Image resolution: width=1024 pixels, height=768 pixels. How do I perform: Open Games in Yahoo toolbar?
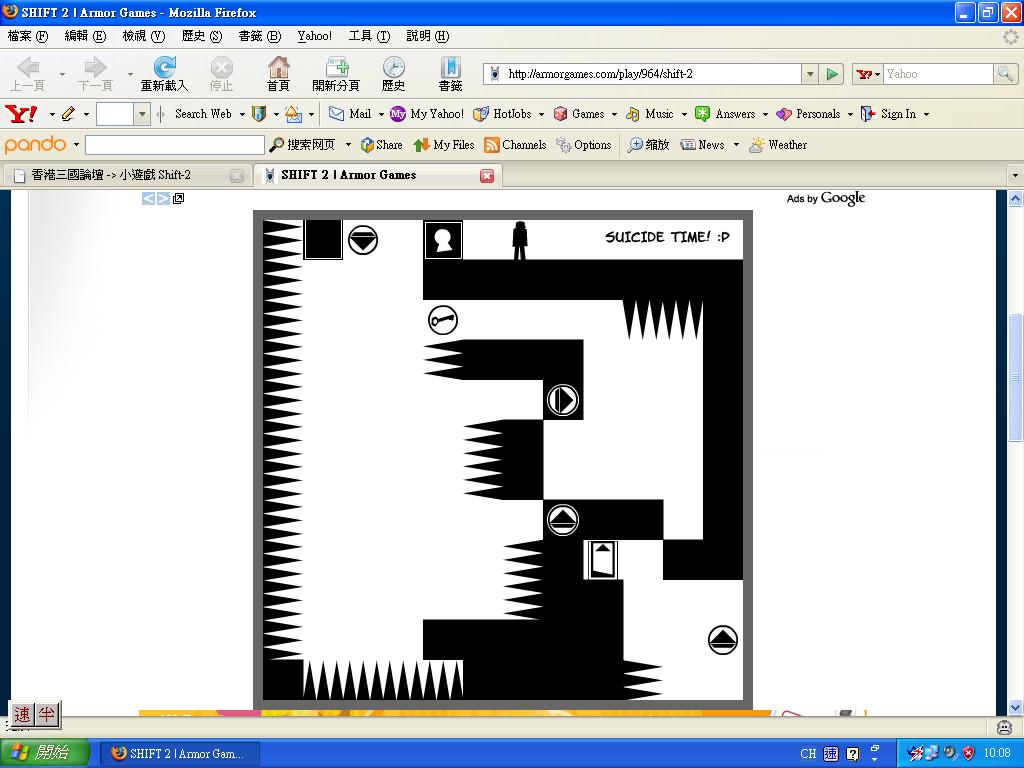tap(579, 114)
